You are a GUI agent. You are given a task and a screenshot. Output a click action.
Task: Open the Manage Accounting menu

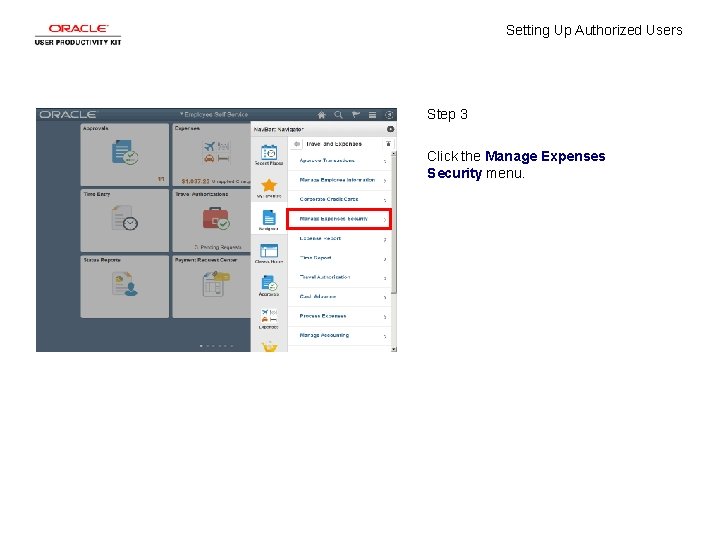[x=339, y=336]
